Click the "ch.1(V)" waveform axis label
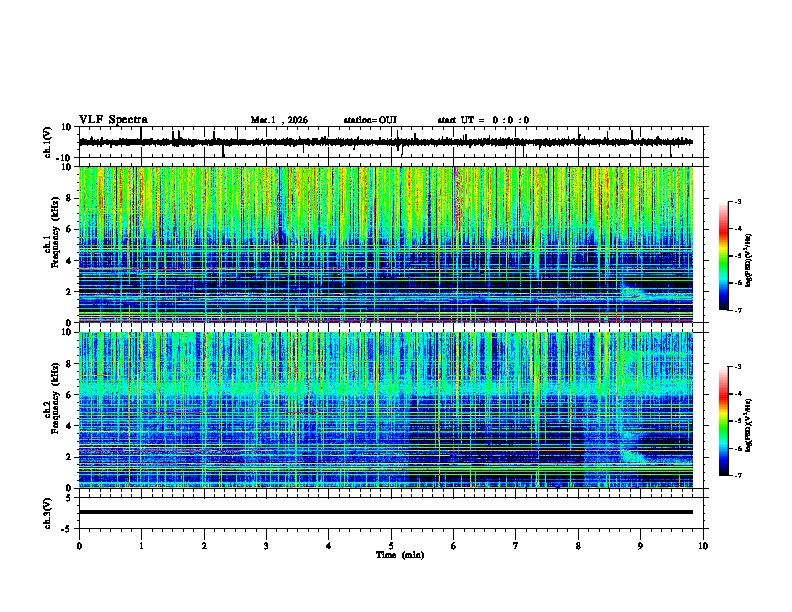This screenshot has height=612, width=792. click(x=48, y=142)
